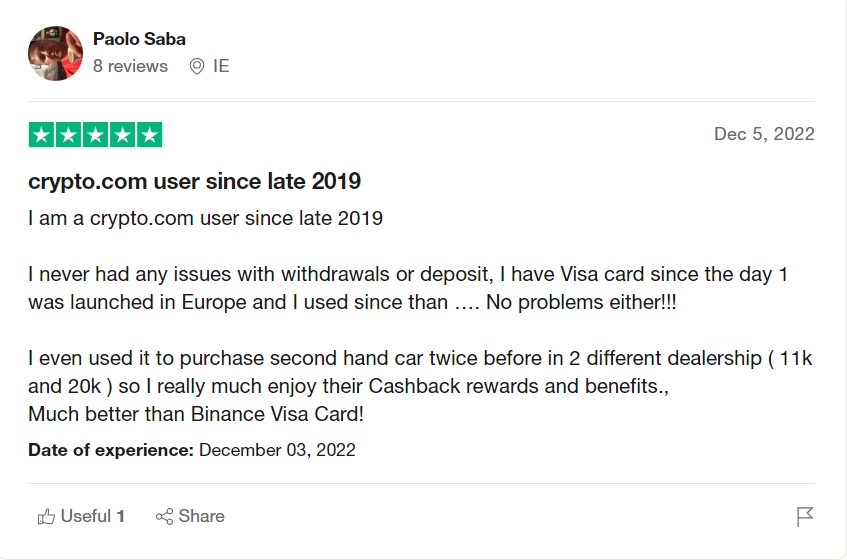Click the first green rating star

42,135
